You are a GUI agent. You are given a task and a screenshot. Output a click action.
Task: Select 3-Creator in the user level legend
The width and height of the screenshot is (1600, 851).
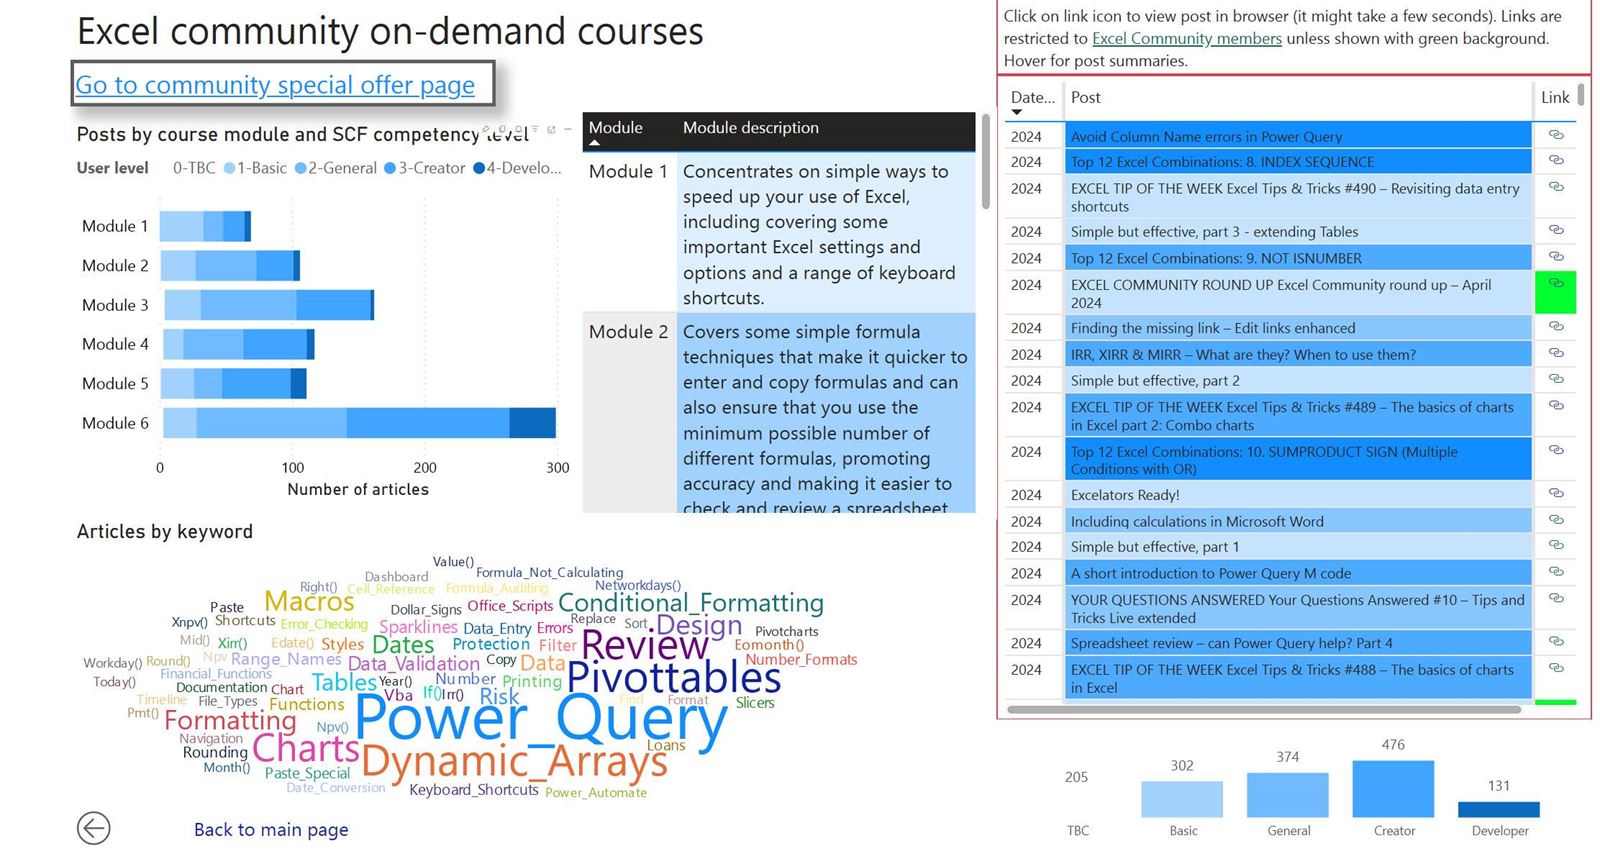click(425, 168)
